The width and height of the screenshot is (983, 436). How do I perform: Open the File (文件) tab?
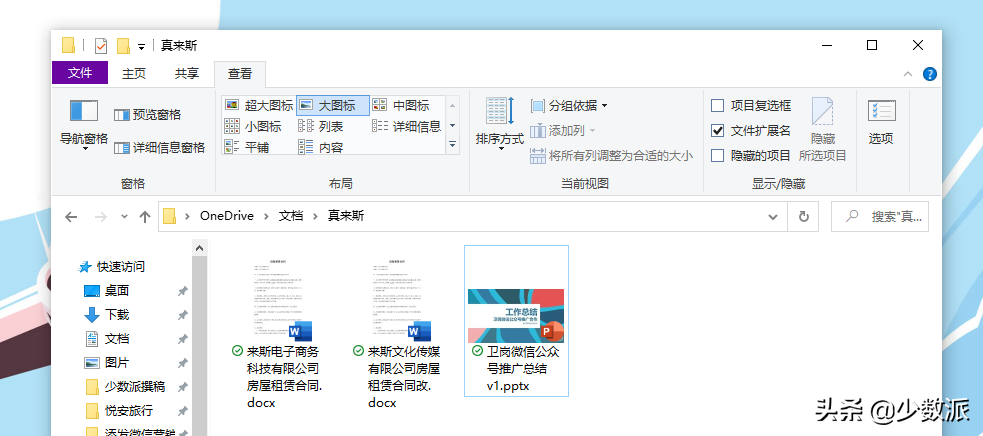click(80, 73)
